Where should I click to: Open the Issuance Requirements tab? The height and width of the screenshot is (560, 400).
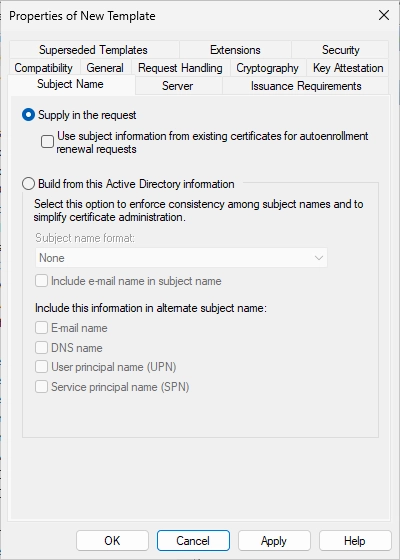306,86
